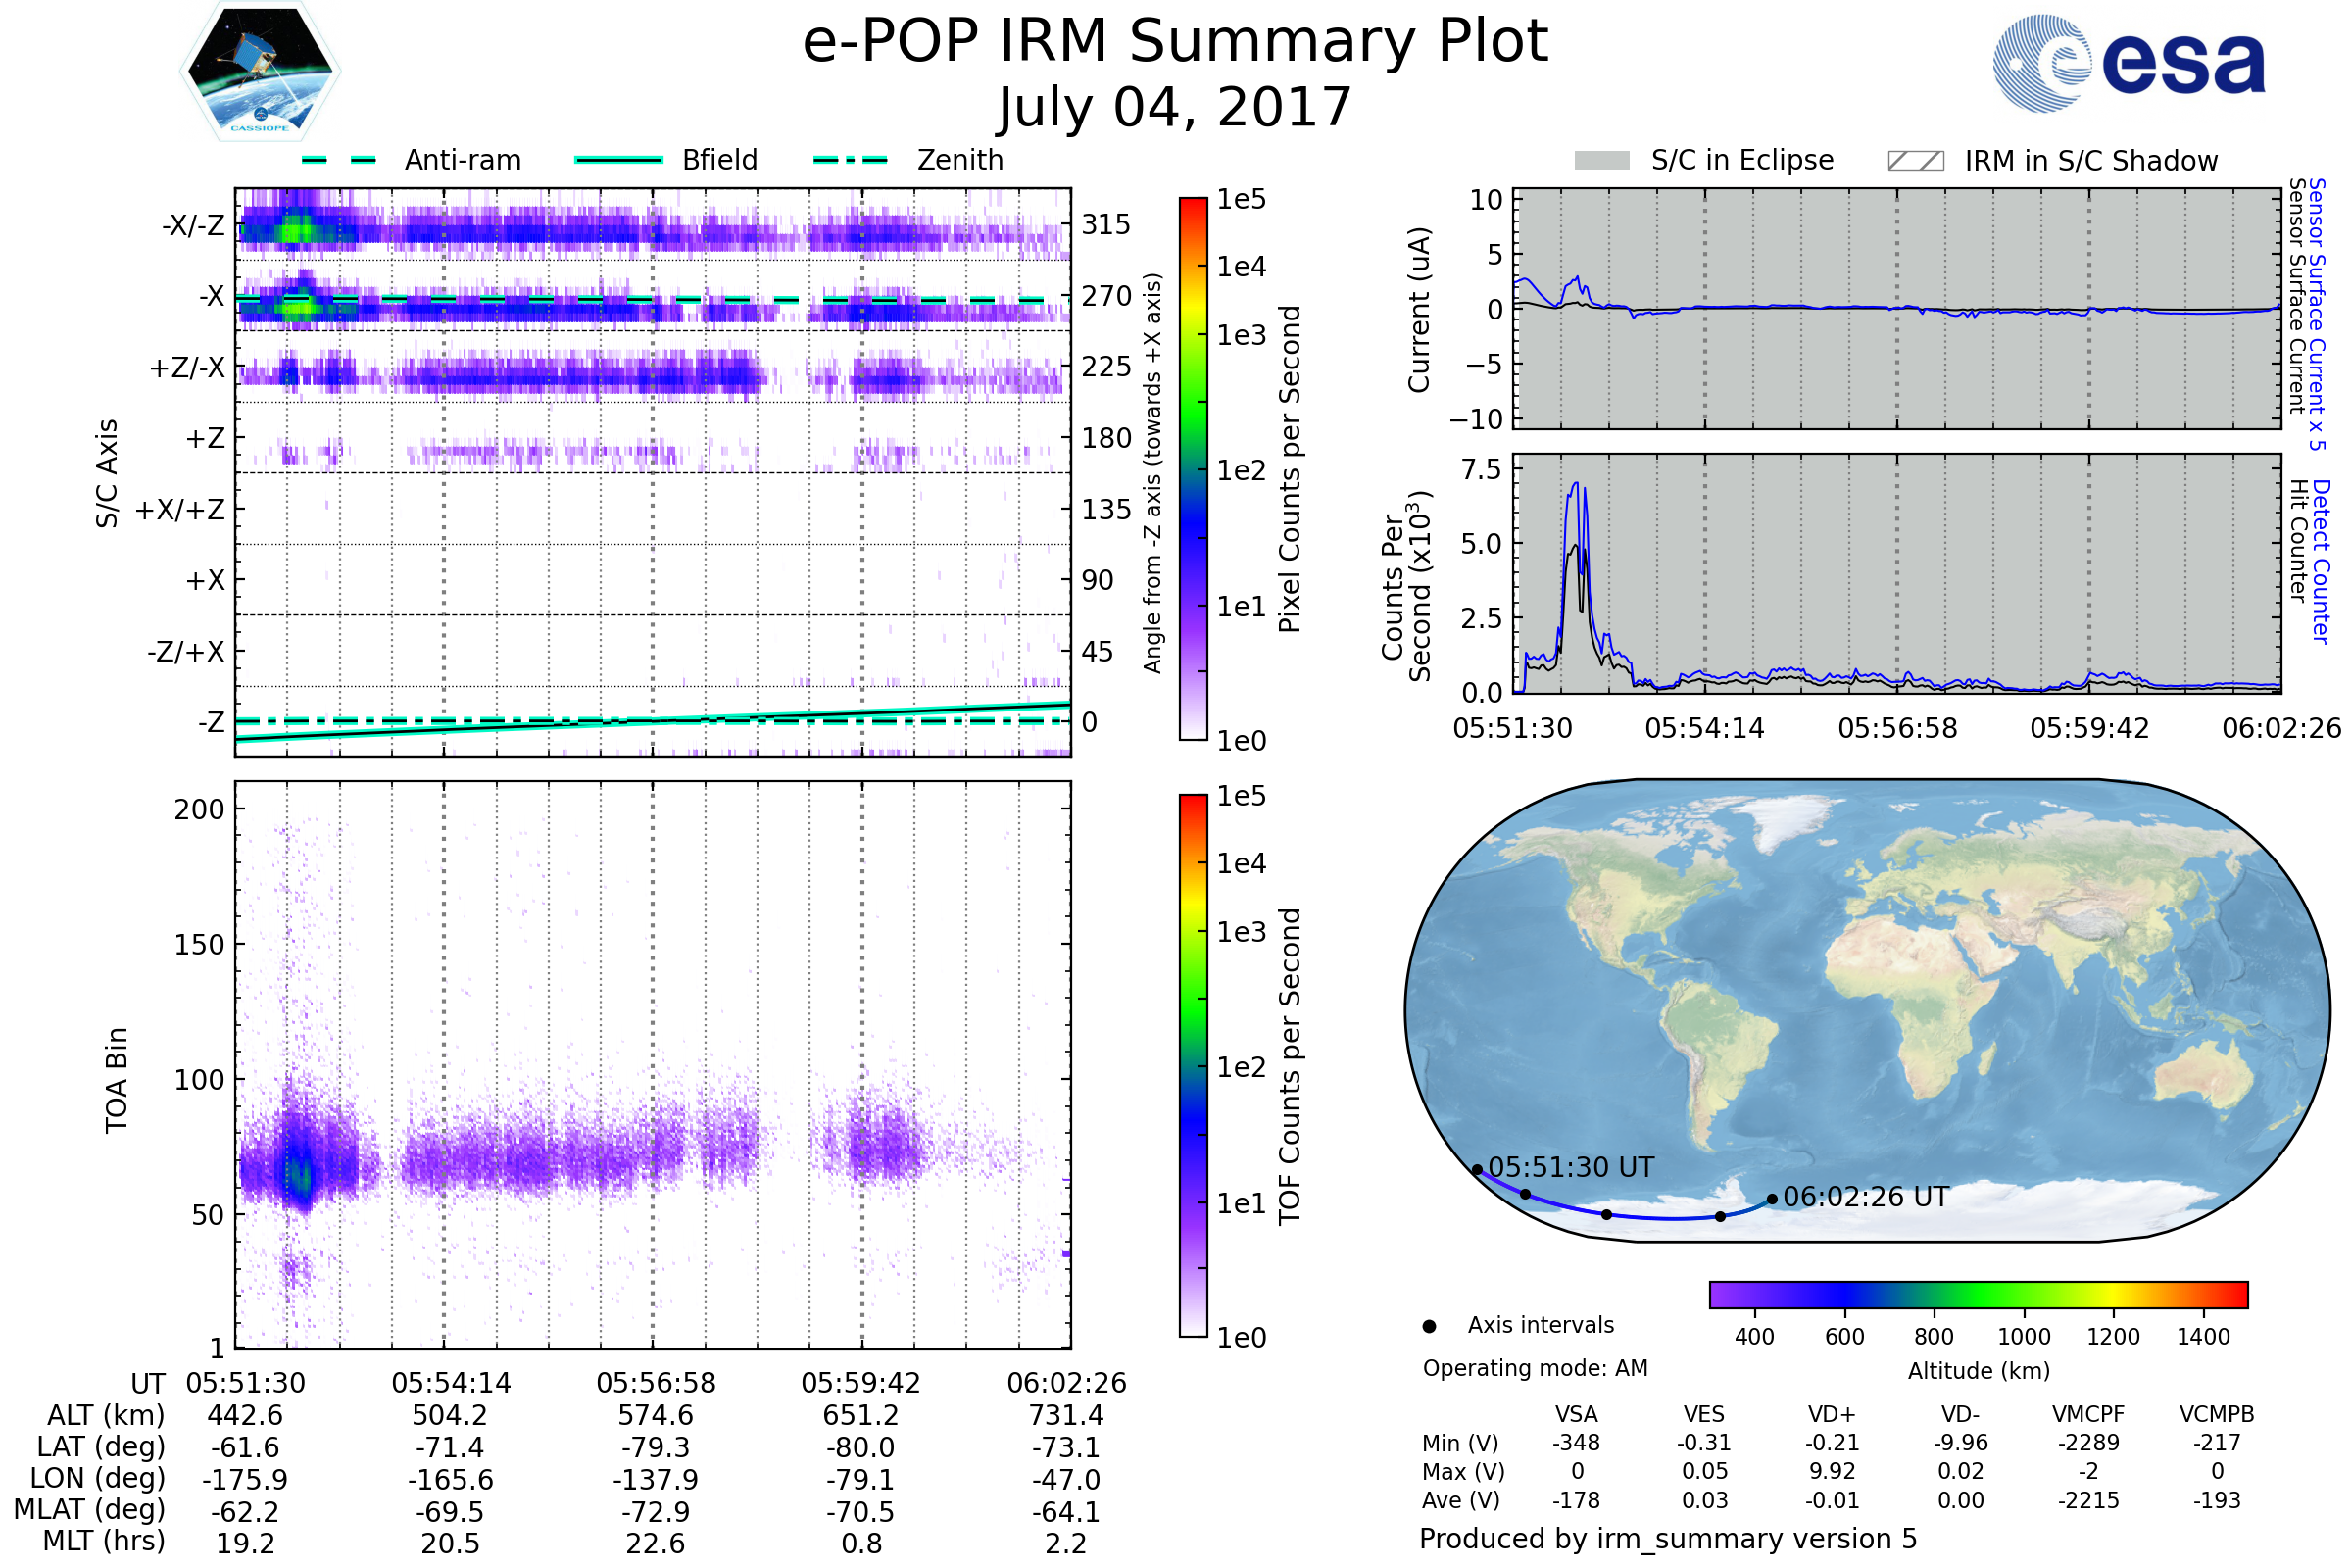The width and height of the screenshot is (2352, 1568).
Task: Click the July 04, 2017 date heading
Action: click(x=1175, y=108)
